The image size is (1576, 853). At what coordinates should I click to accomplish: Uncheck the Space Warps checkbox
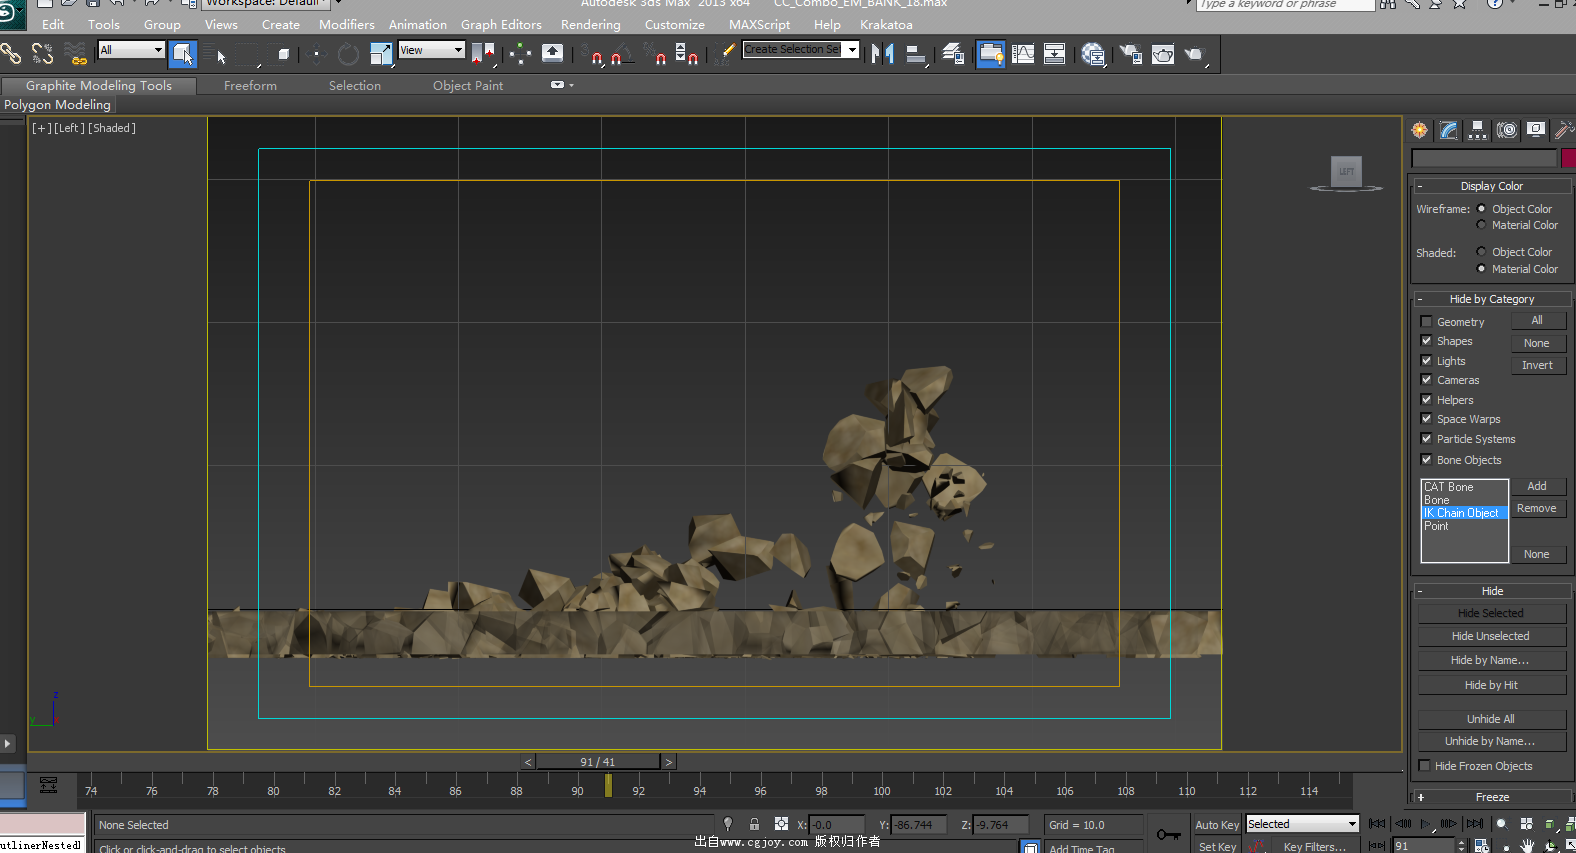tap(1427, 419)
